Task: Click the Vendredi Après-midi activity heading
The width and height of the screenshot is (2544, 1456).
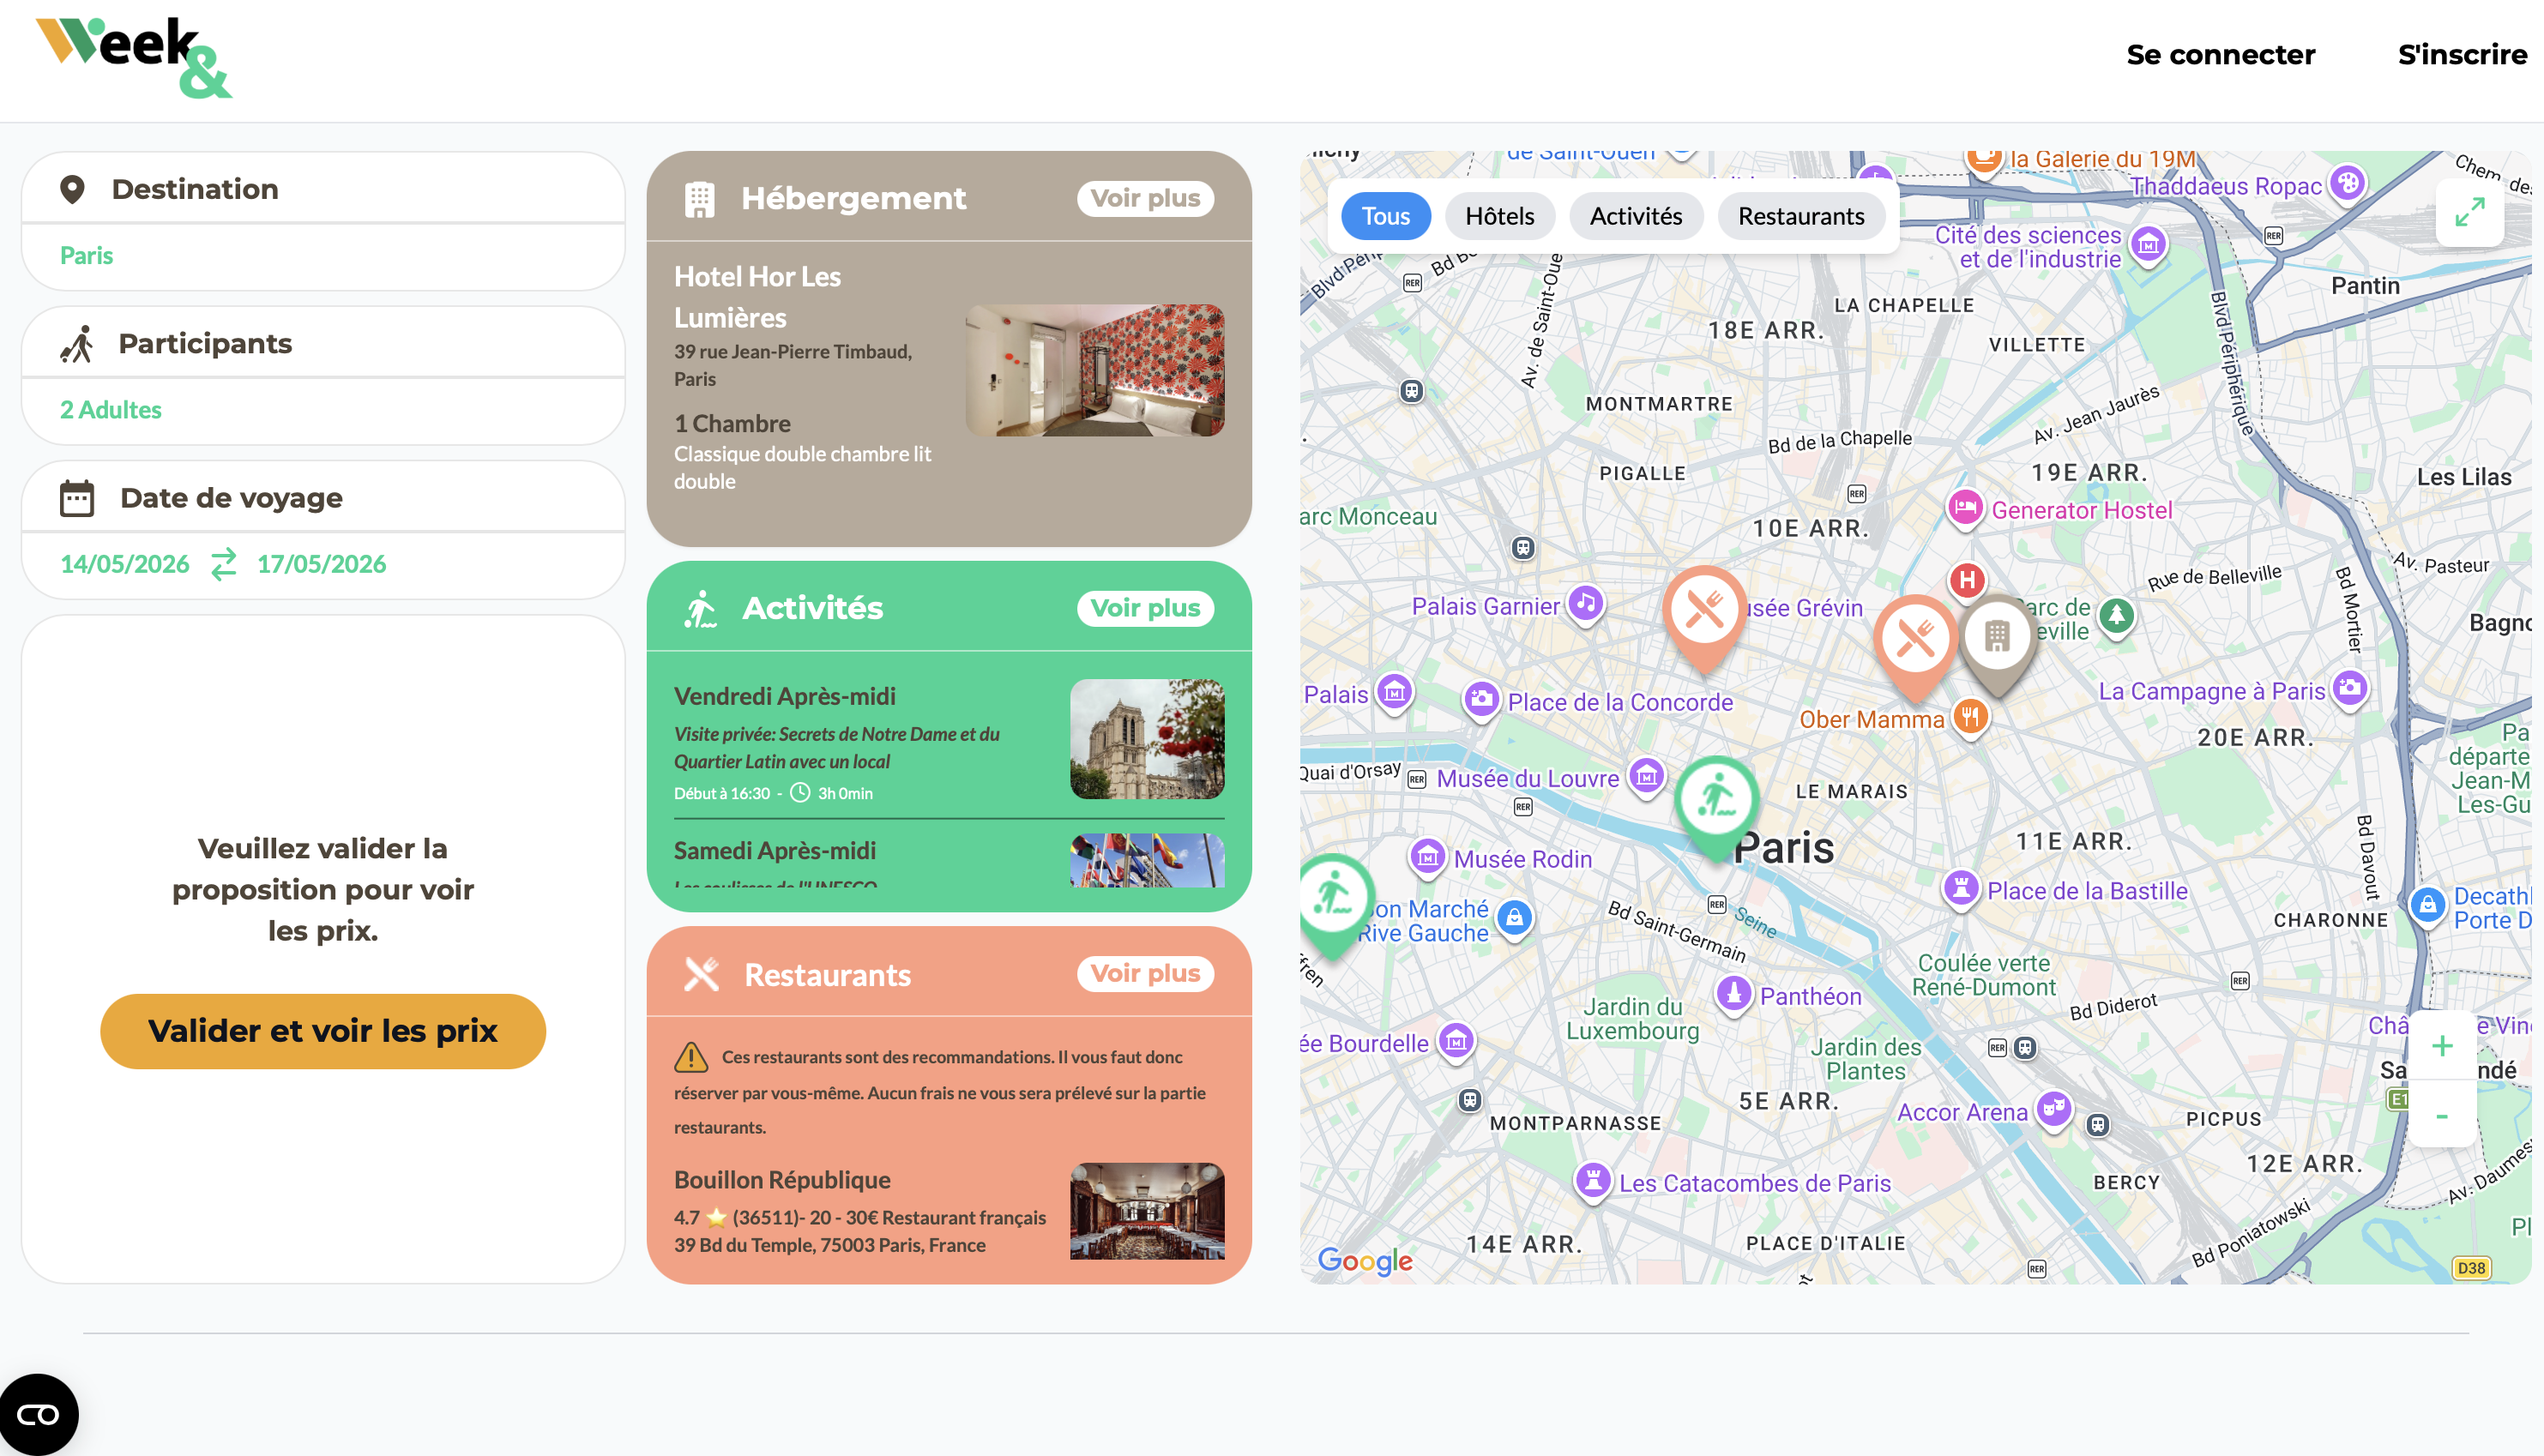Action: point(784,696)
